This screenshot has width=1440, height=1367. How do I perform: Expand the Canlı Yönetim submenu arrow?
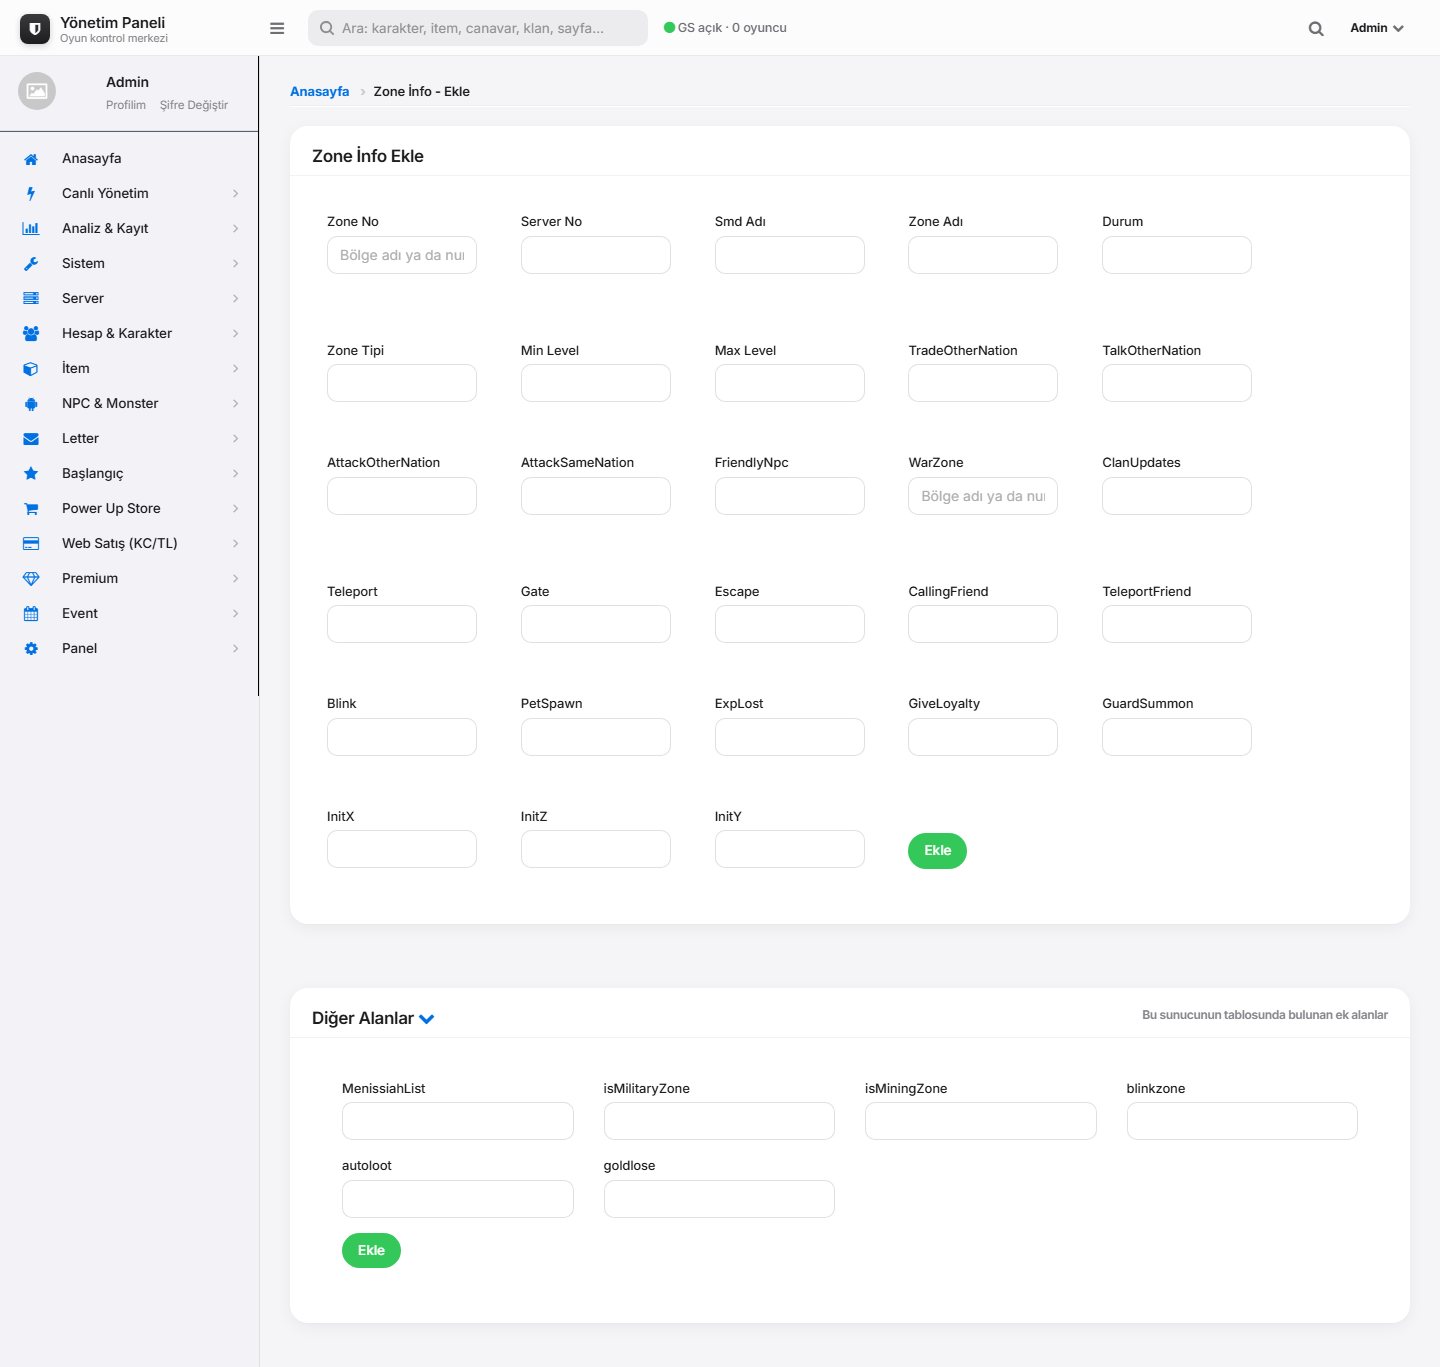pos(236,194)
